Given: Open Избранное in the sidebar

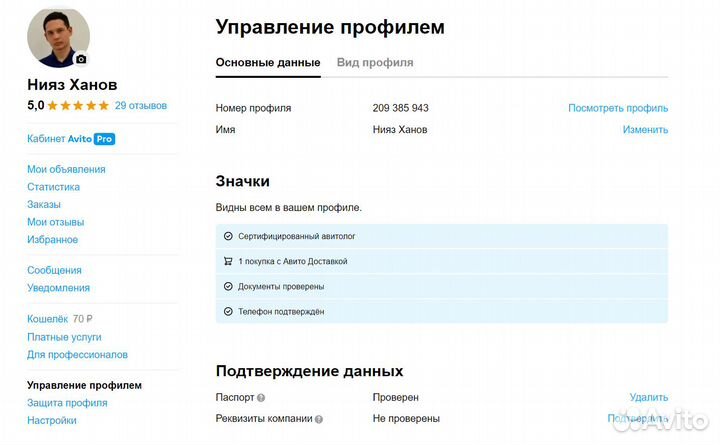Looking at the screenshot, I should coord(52,240).
